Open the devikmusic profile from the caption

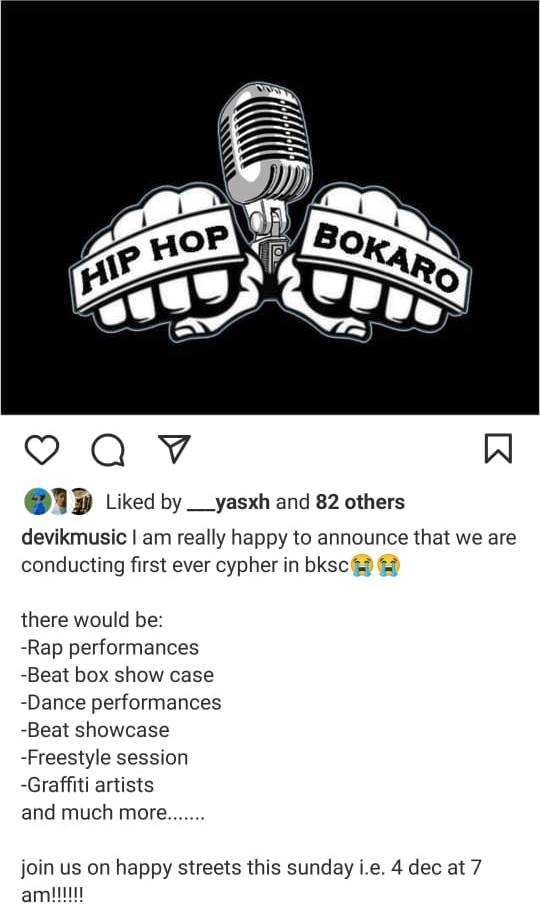74,537
